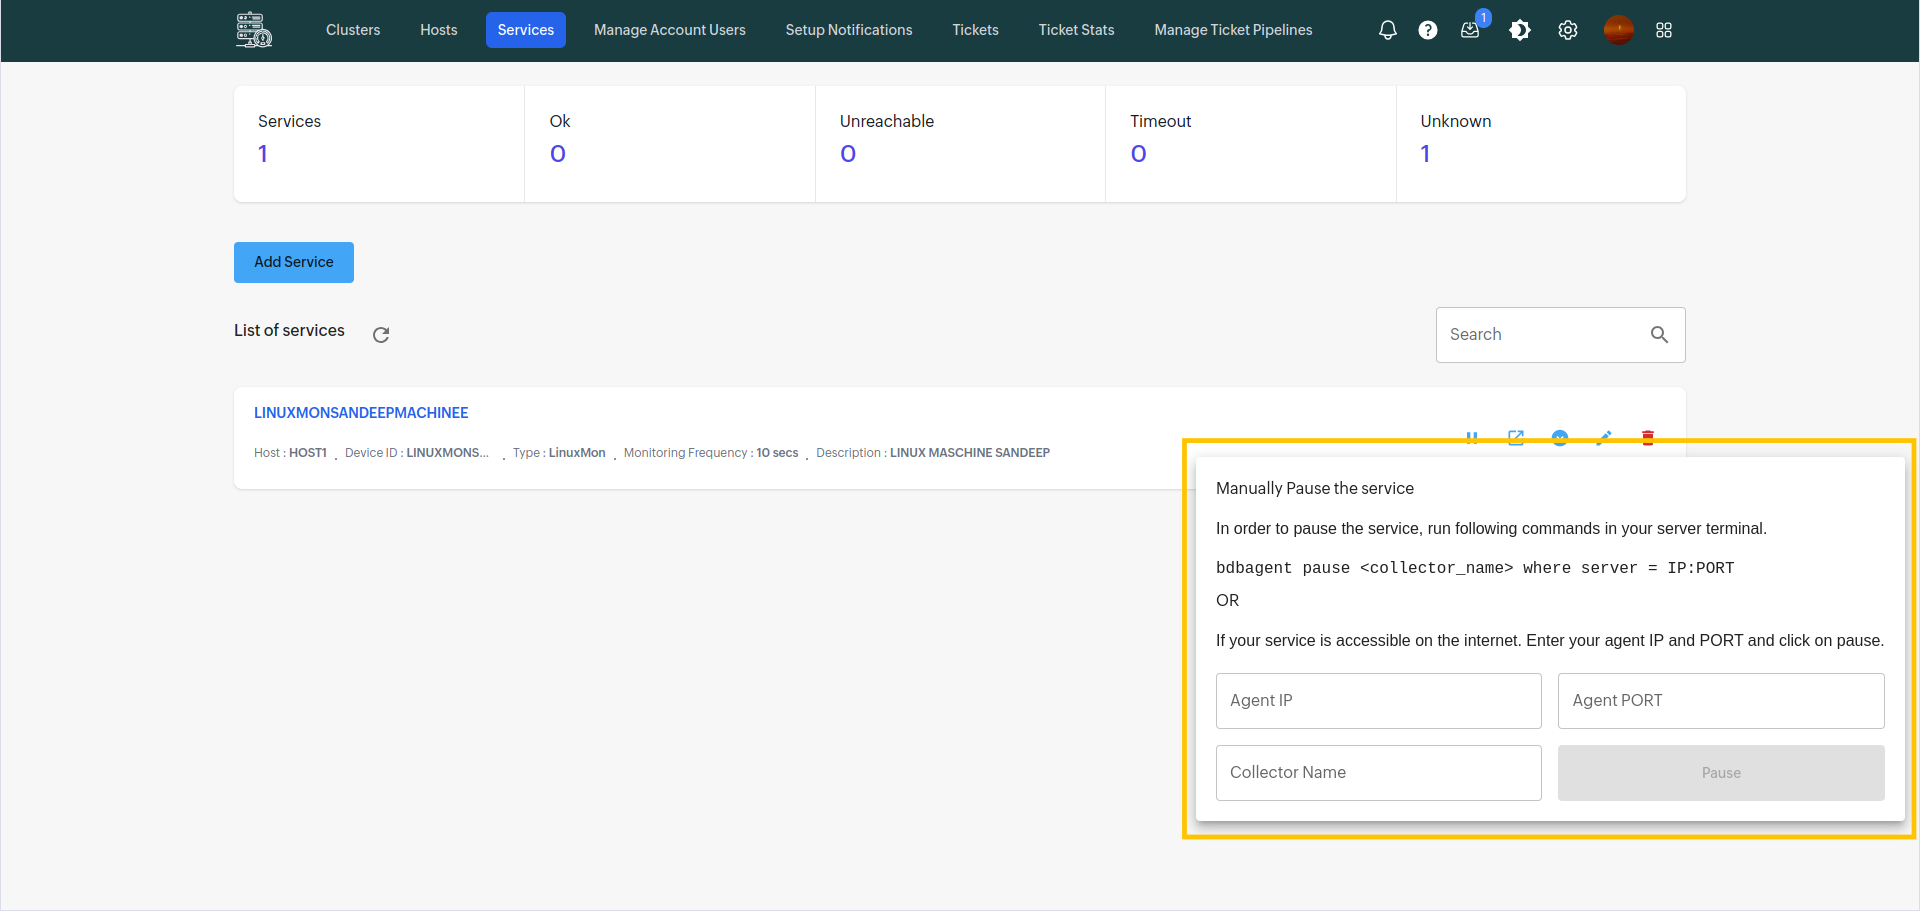The height and width of the screenshot is (911, 1920).
Task: Select the Unknown status card
Action: (x=1541, y=144)
